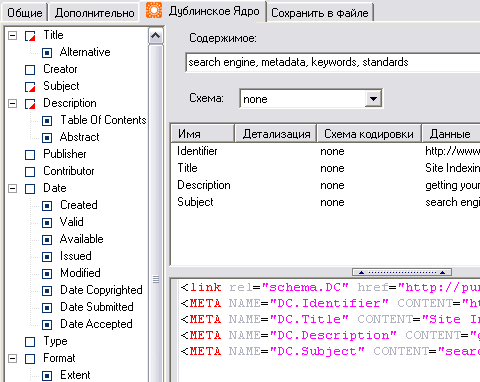Sort by Схема кодировки column header
Screen dimensions: 480x382
(x=369, y=134)
